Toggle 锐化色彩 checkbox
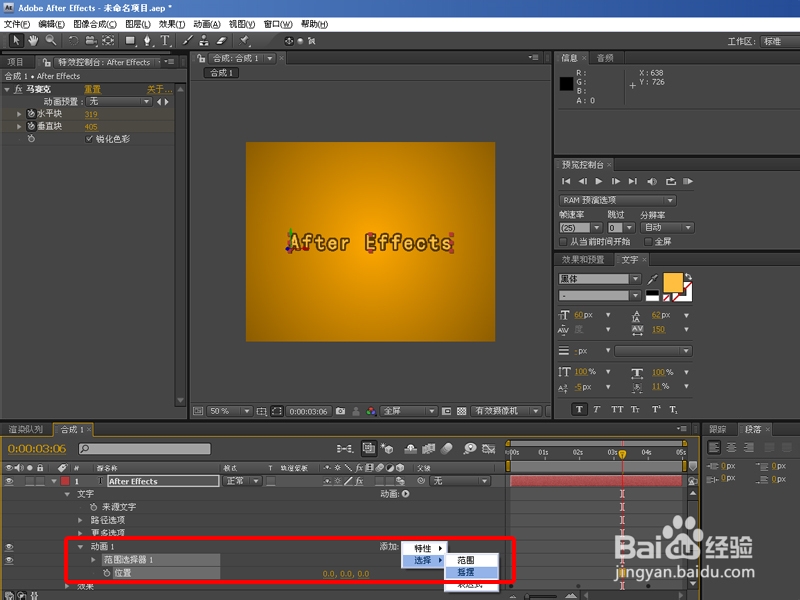Image resolution: width=800 pixels, height=600 pixels. click(x=89, y=139)
